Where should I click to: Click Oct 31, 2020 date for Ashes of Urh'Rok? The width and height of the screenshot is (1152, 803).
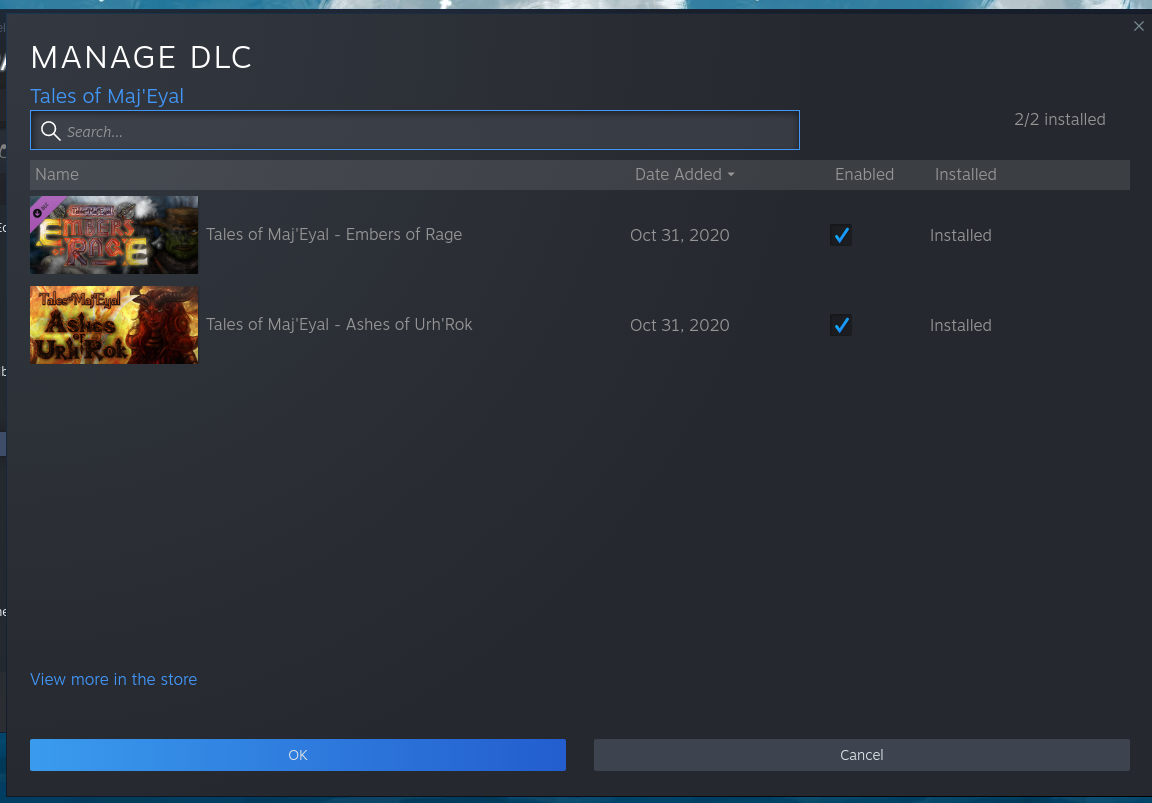coord(680,325)
